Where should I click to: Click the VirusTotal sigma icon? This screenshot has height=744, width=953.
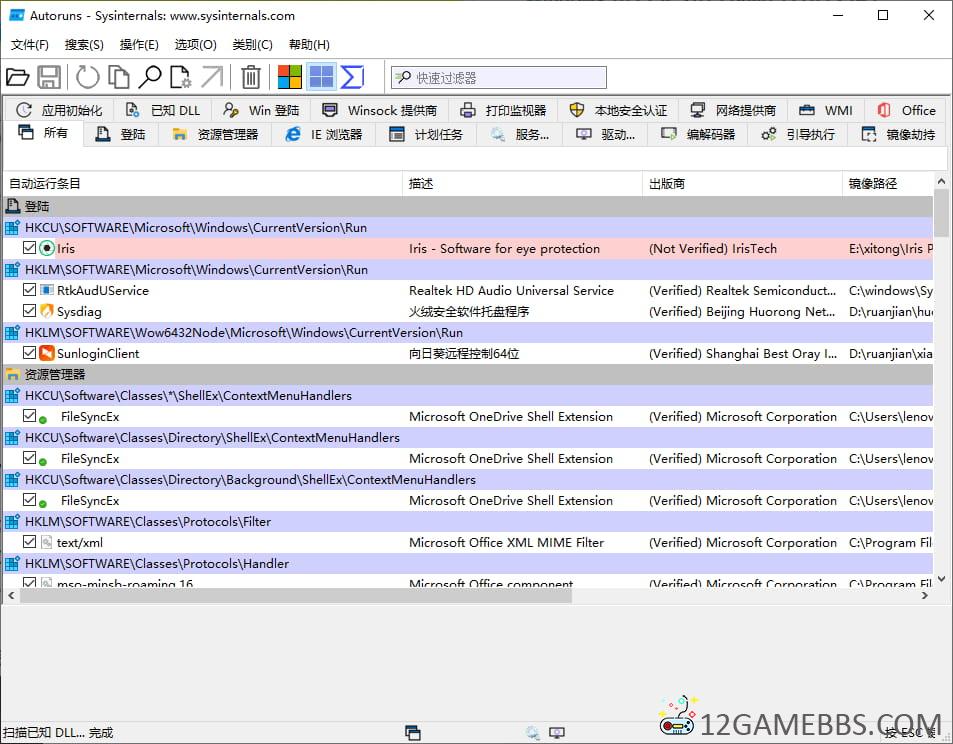click(353, 77)
